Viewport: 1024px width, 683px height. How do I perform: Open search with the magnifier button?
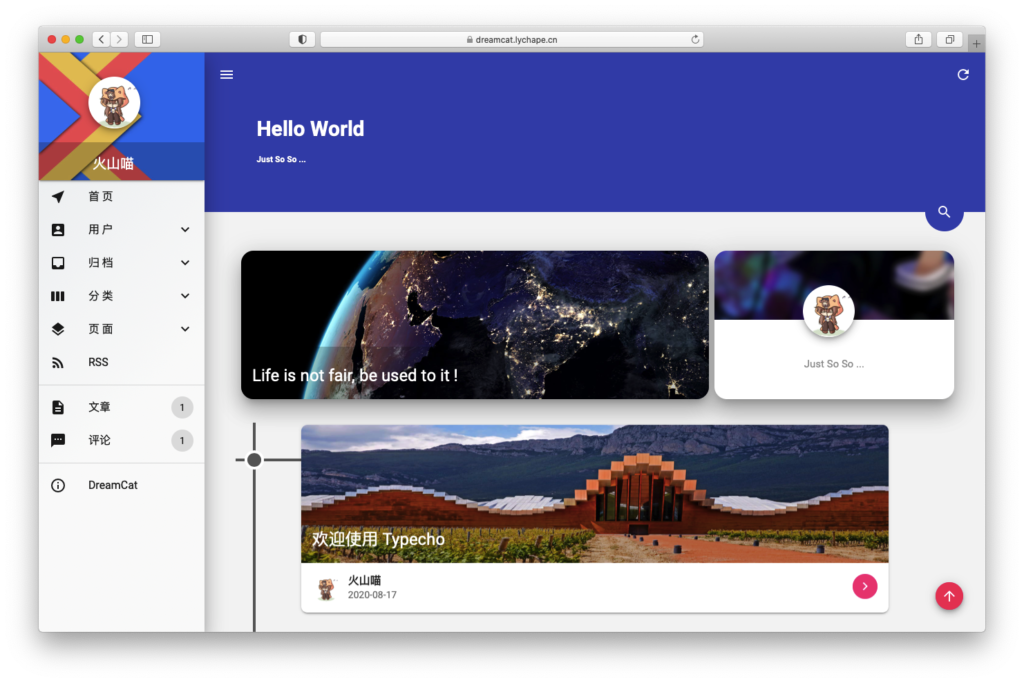[943, 212]
